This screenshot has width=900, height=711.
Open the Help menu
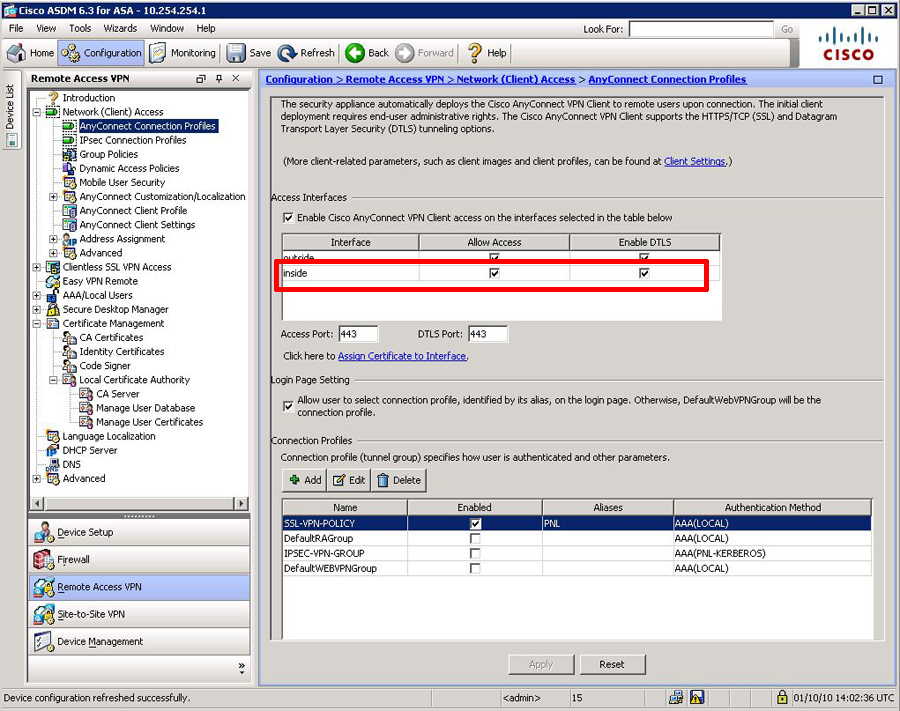tap(205, 28)
